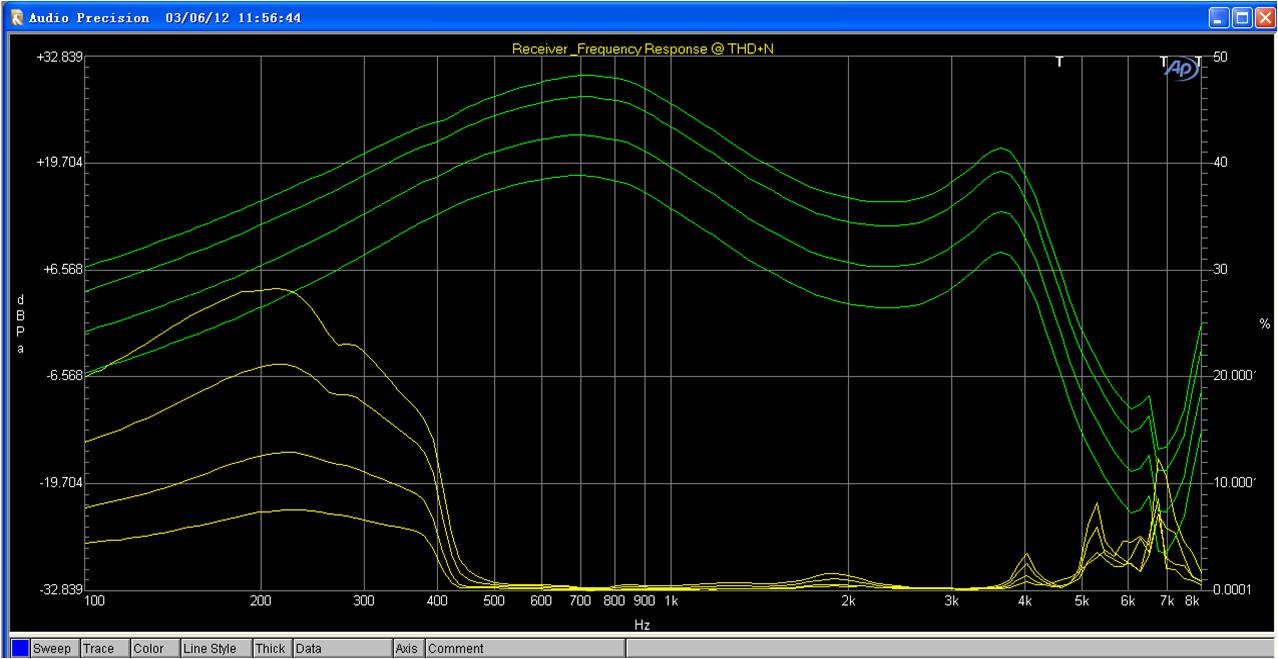Click the 5k frequency axis tick label
This screenshot has height=659, width=1278.
tap(1082, 602)
